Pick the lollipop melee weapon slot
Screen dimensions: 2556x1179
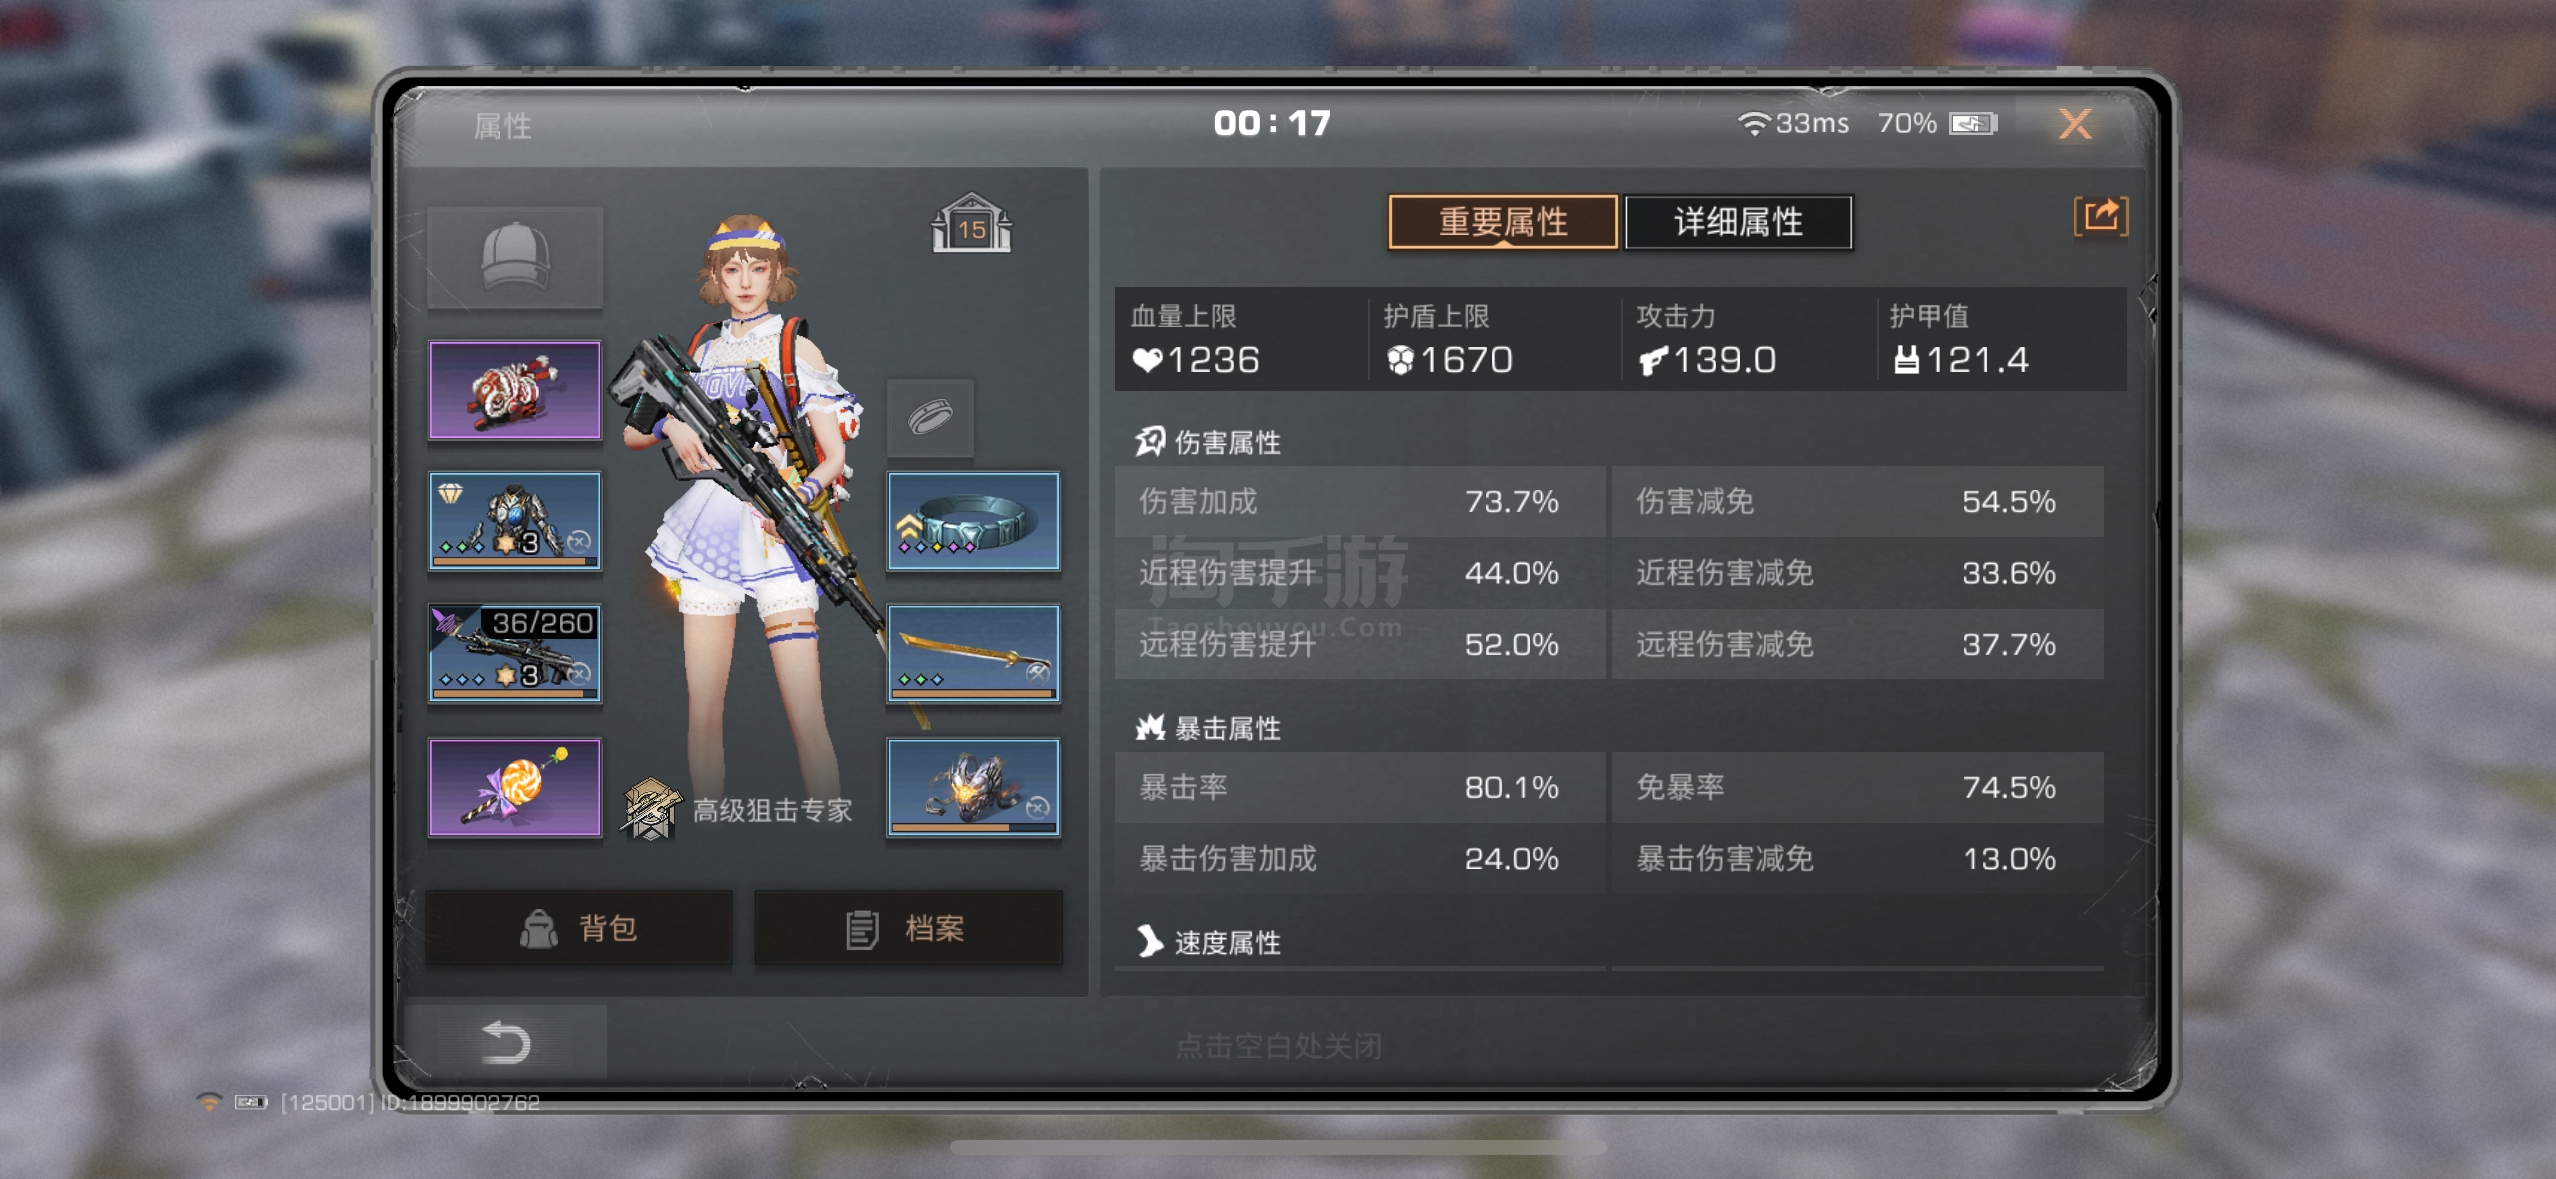[x=515, y=788]
